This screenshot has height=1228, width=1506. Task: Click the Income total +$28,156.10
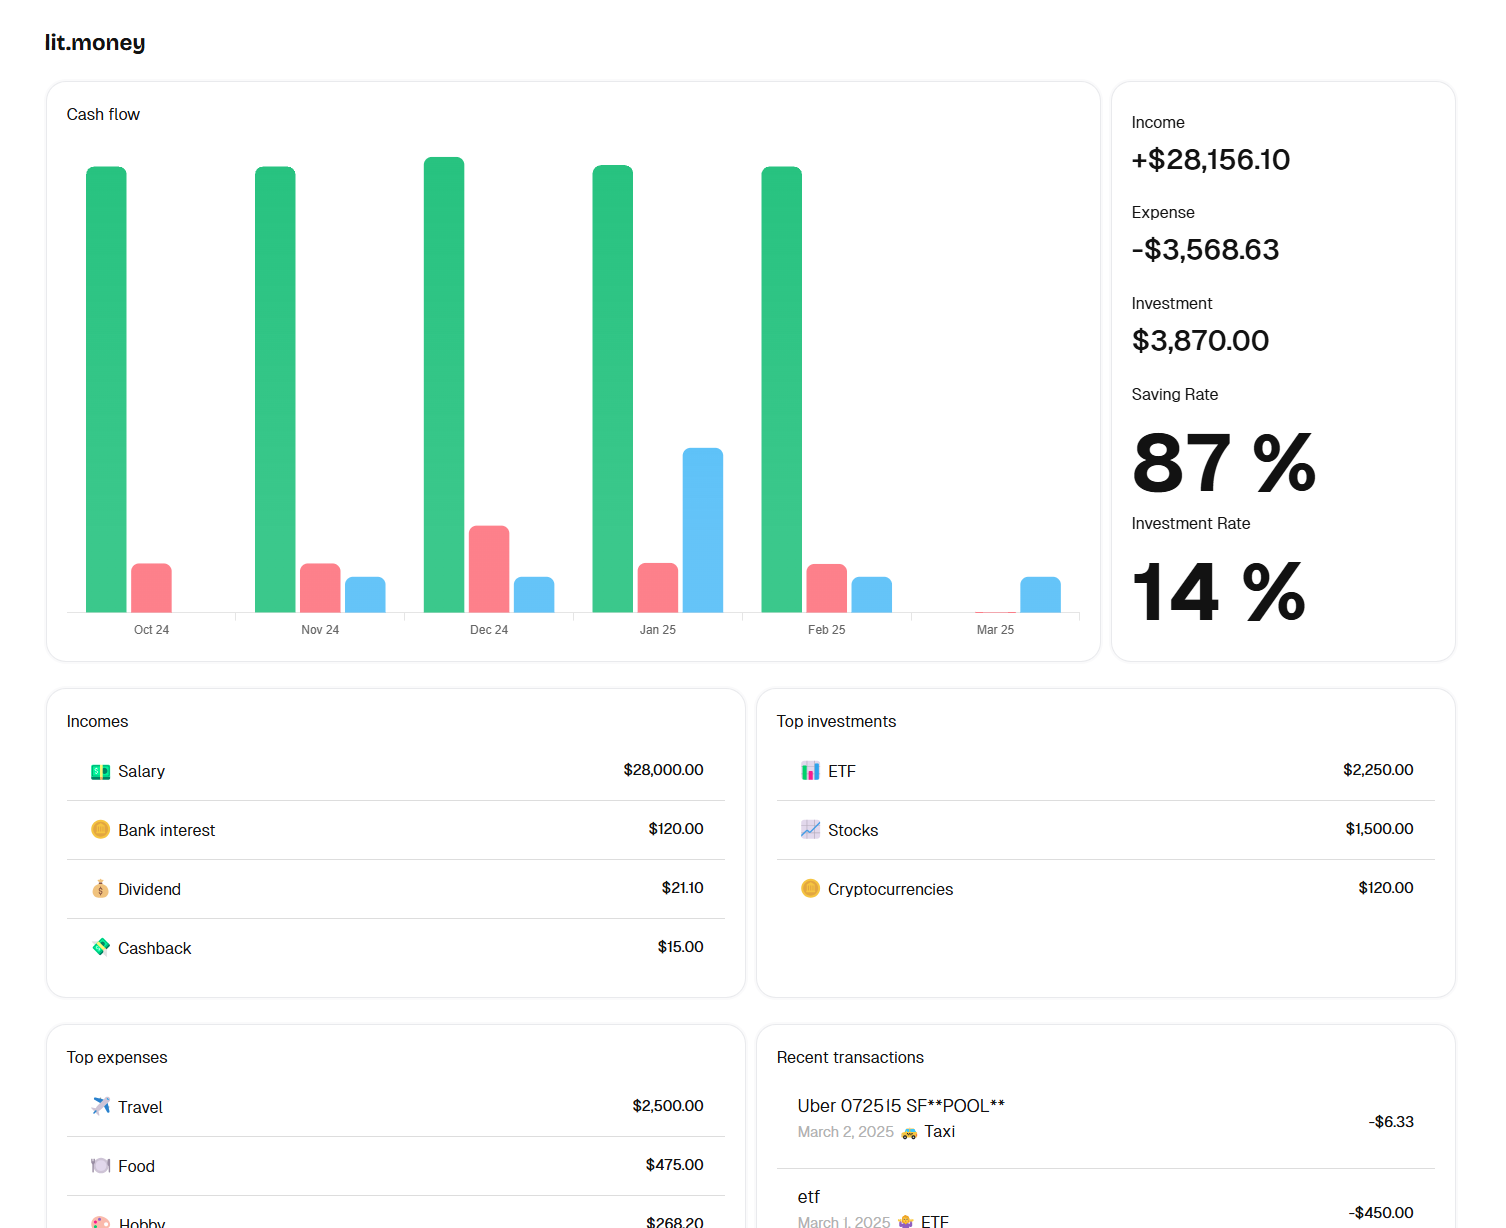pyautogui.click(x=1210, y=160)
